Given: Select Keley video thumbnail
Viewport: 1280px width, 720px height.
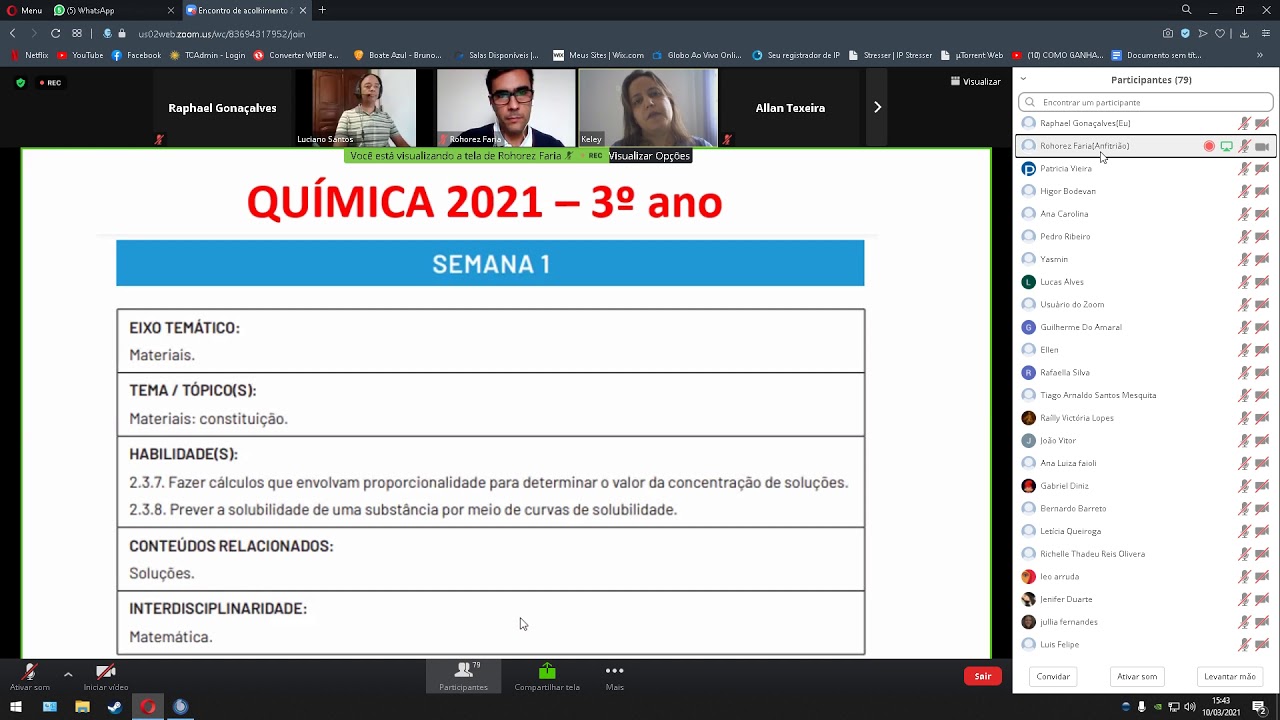Looking at the screenshot, I should pos(648,107).
